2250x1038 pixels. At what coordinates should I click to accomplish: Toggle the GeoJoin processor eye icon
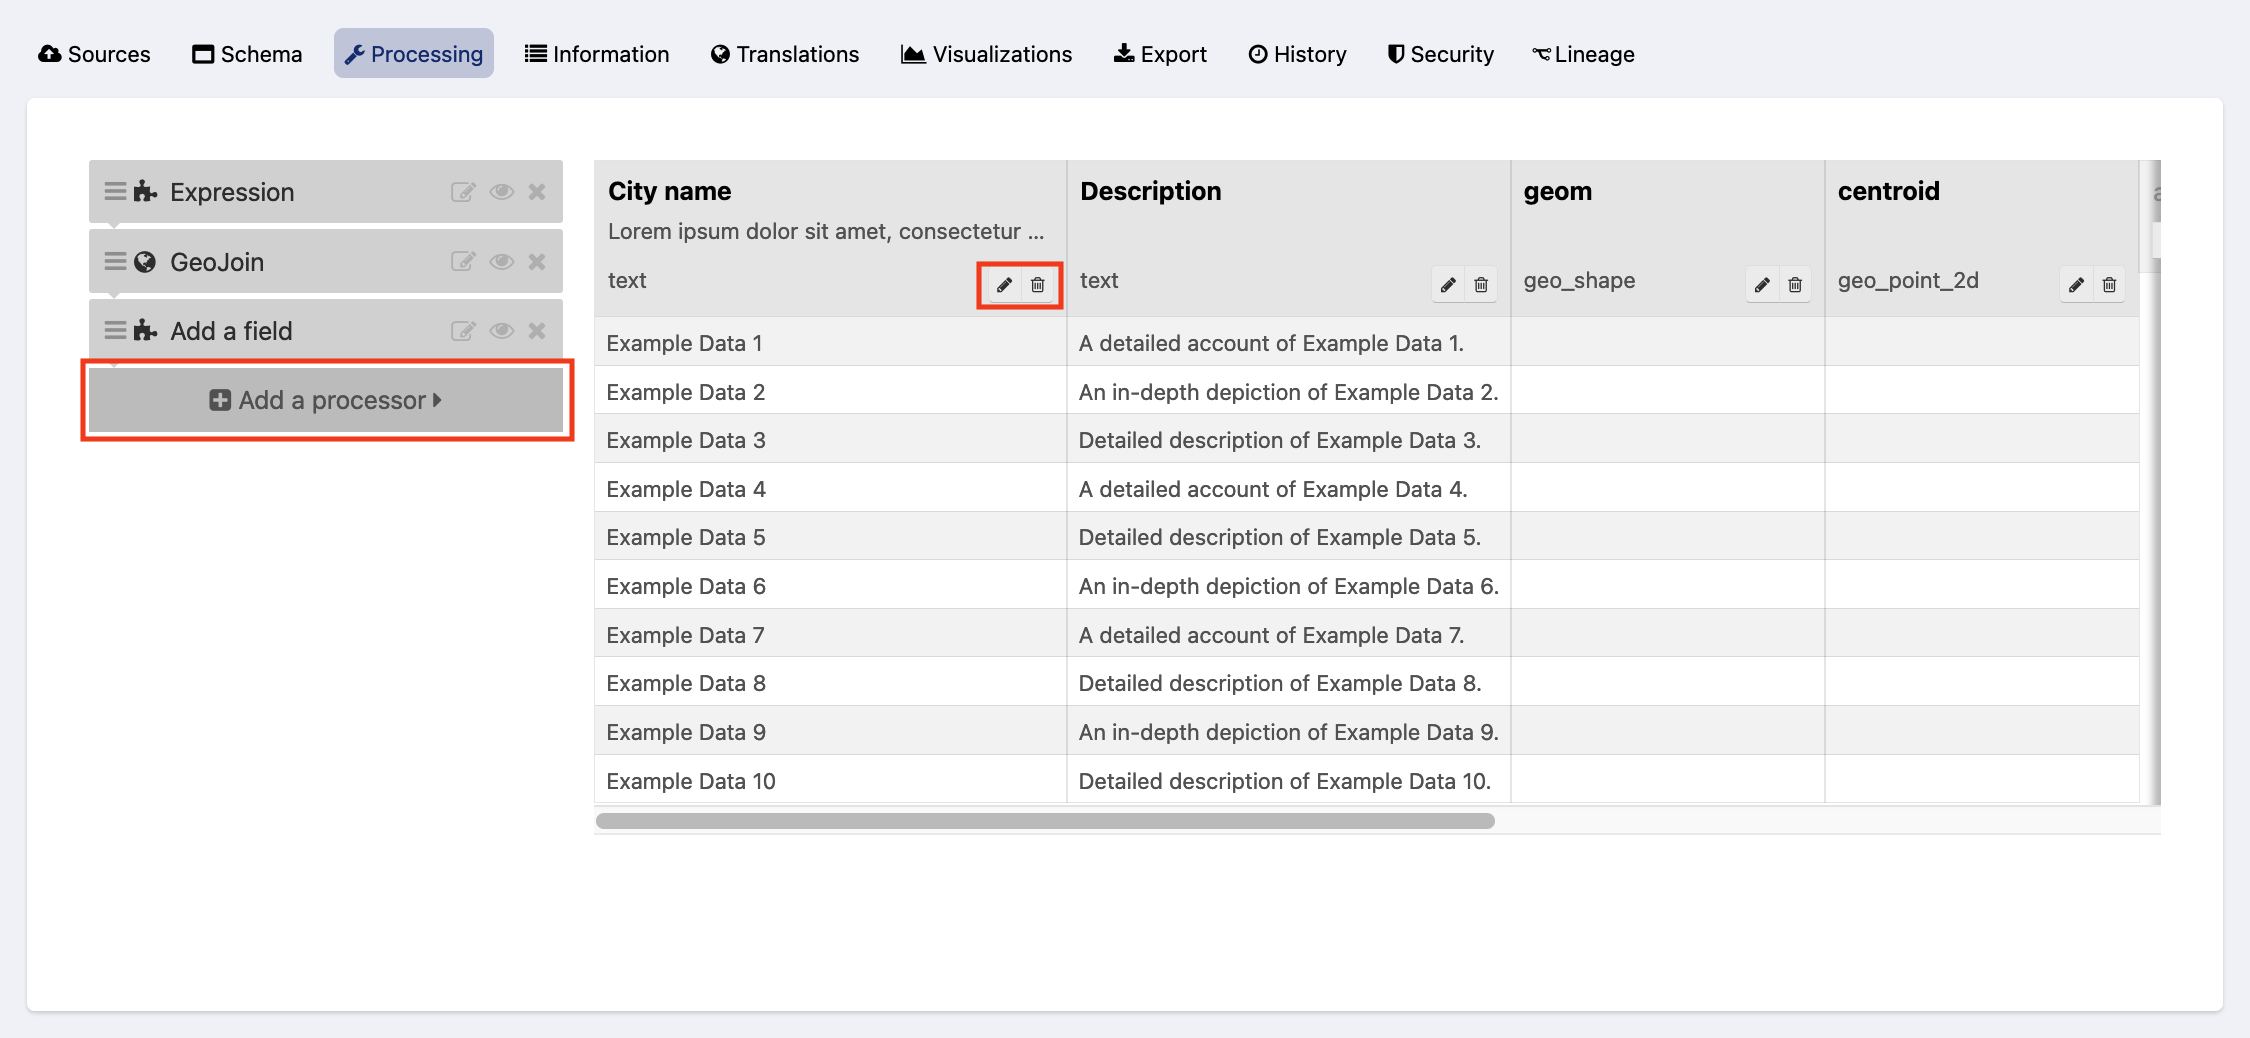tap(501, 262)
